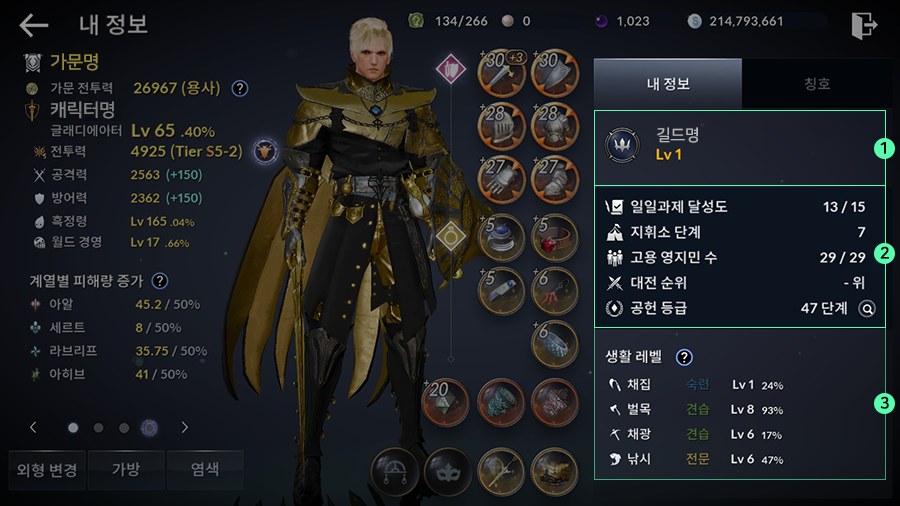Open the magnifier next to 공헌 등급
900x506 pixels.
pyautogui.click(x=867, y=309)
